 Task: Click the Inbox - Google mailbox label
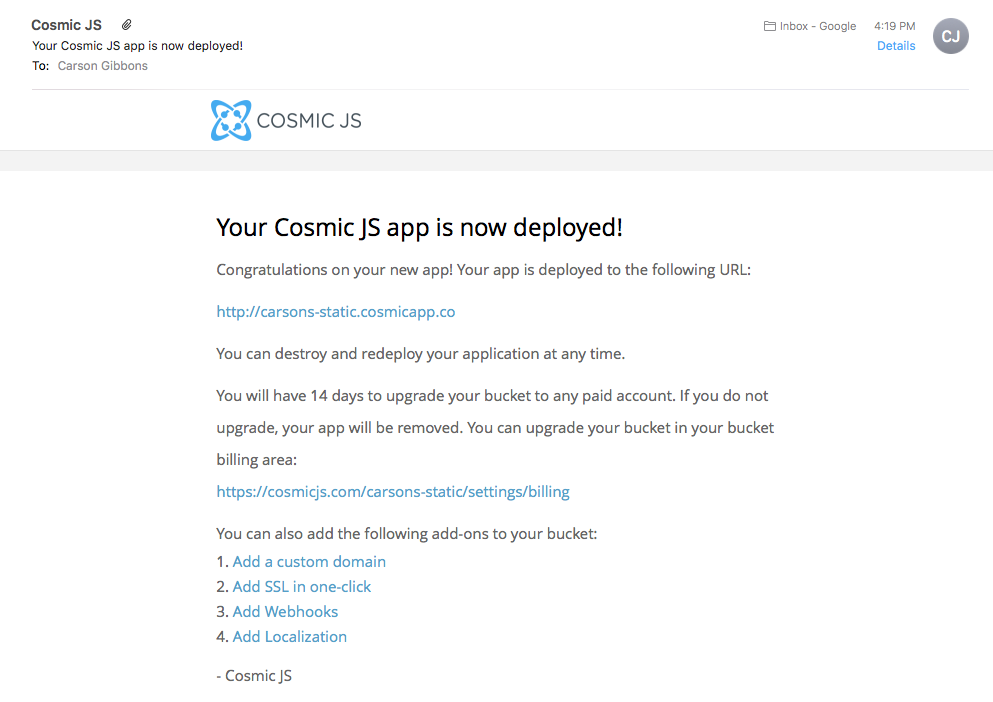(818, 26)
